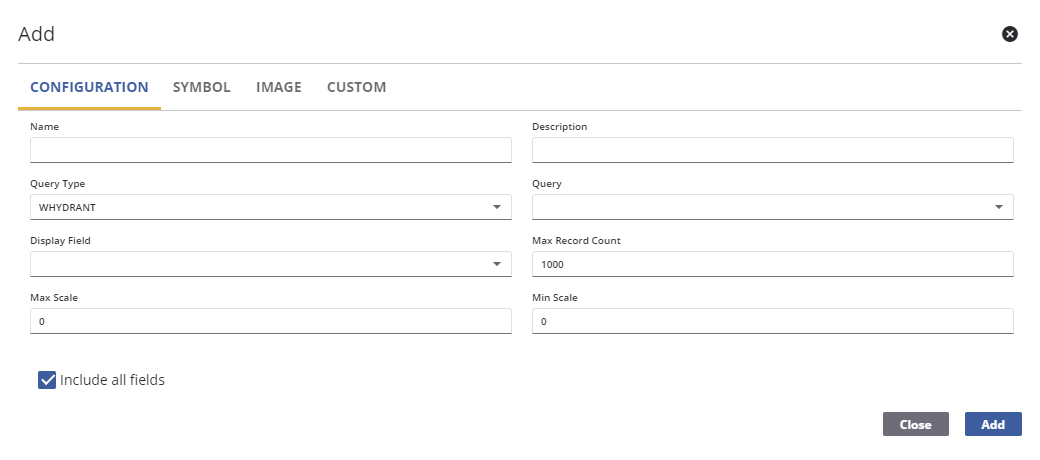Expand the Query Type dropdown arrow
Screen dimensions: 1040x460
point(497,207)
